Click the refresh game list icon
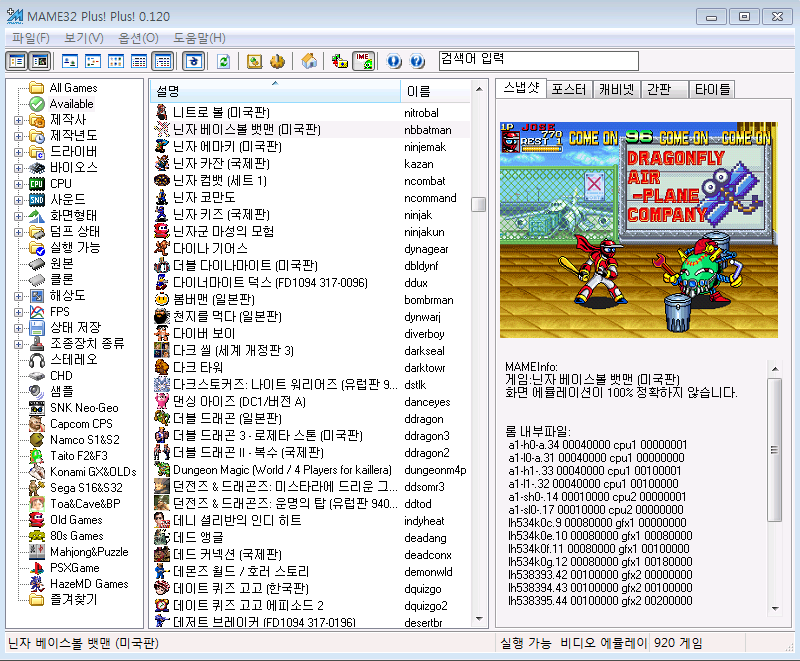Screen dimensions: 800x661 (223, 62)
